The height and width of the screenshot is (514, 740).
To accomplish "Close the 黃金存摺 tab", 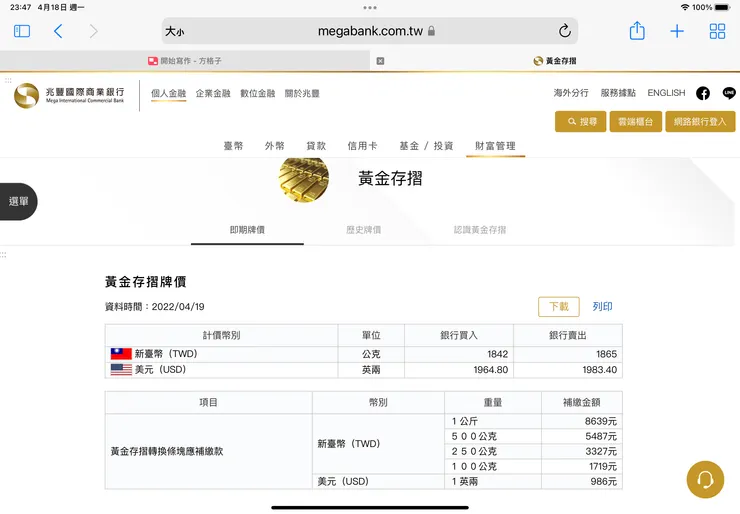I will coord(380,61).
